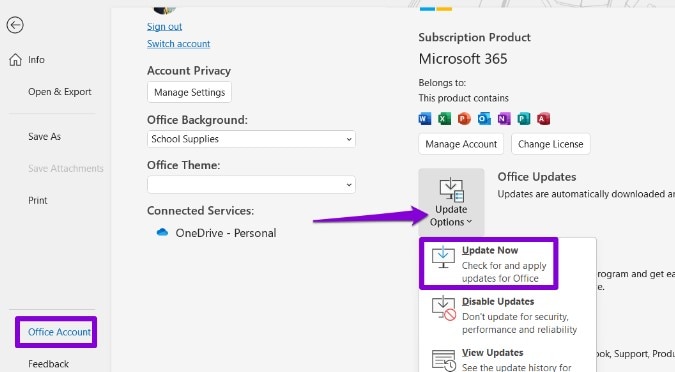Image resolution: width=675 pixels, height=372 pixels.
Task: Open the Info page
Action: pyautogui.click(x=36, y=60)
